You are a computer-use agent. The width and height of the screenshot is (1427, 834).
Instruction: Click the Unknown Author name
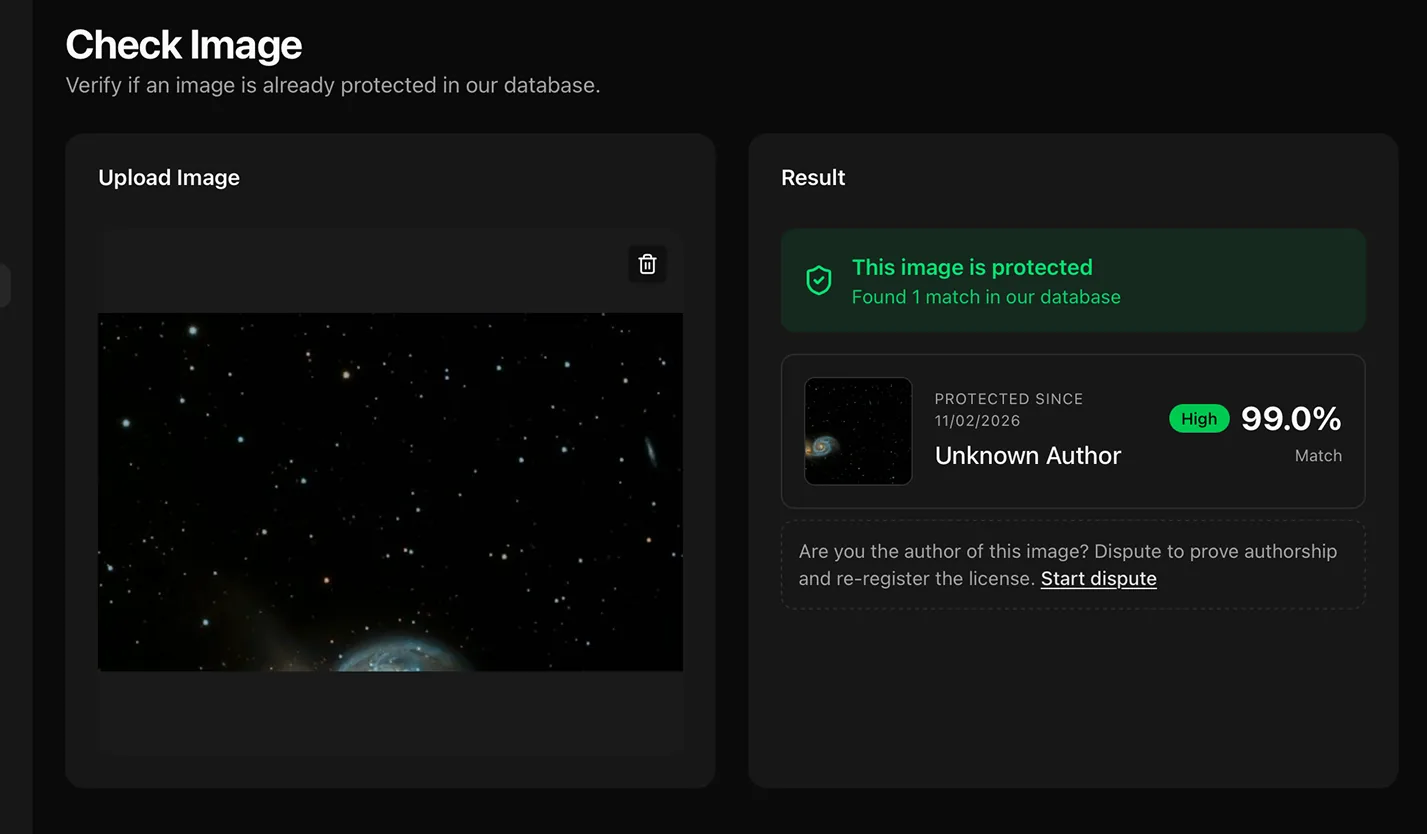coord(1028,455)
